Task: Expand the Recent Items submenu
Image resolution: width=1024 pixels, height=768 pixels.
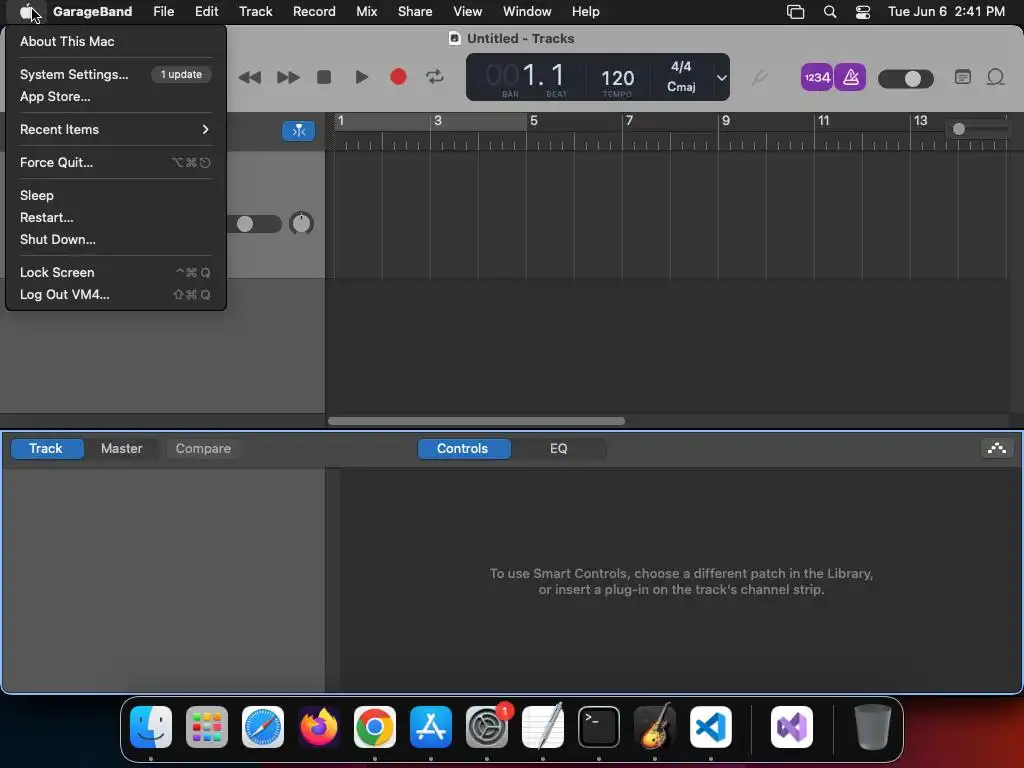Action: click(116, 129)
